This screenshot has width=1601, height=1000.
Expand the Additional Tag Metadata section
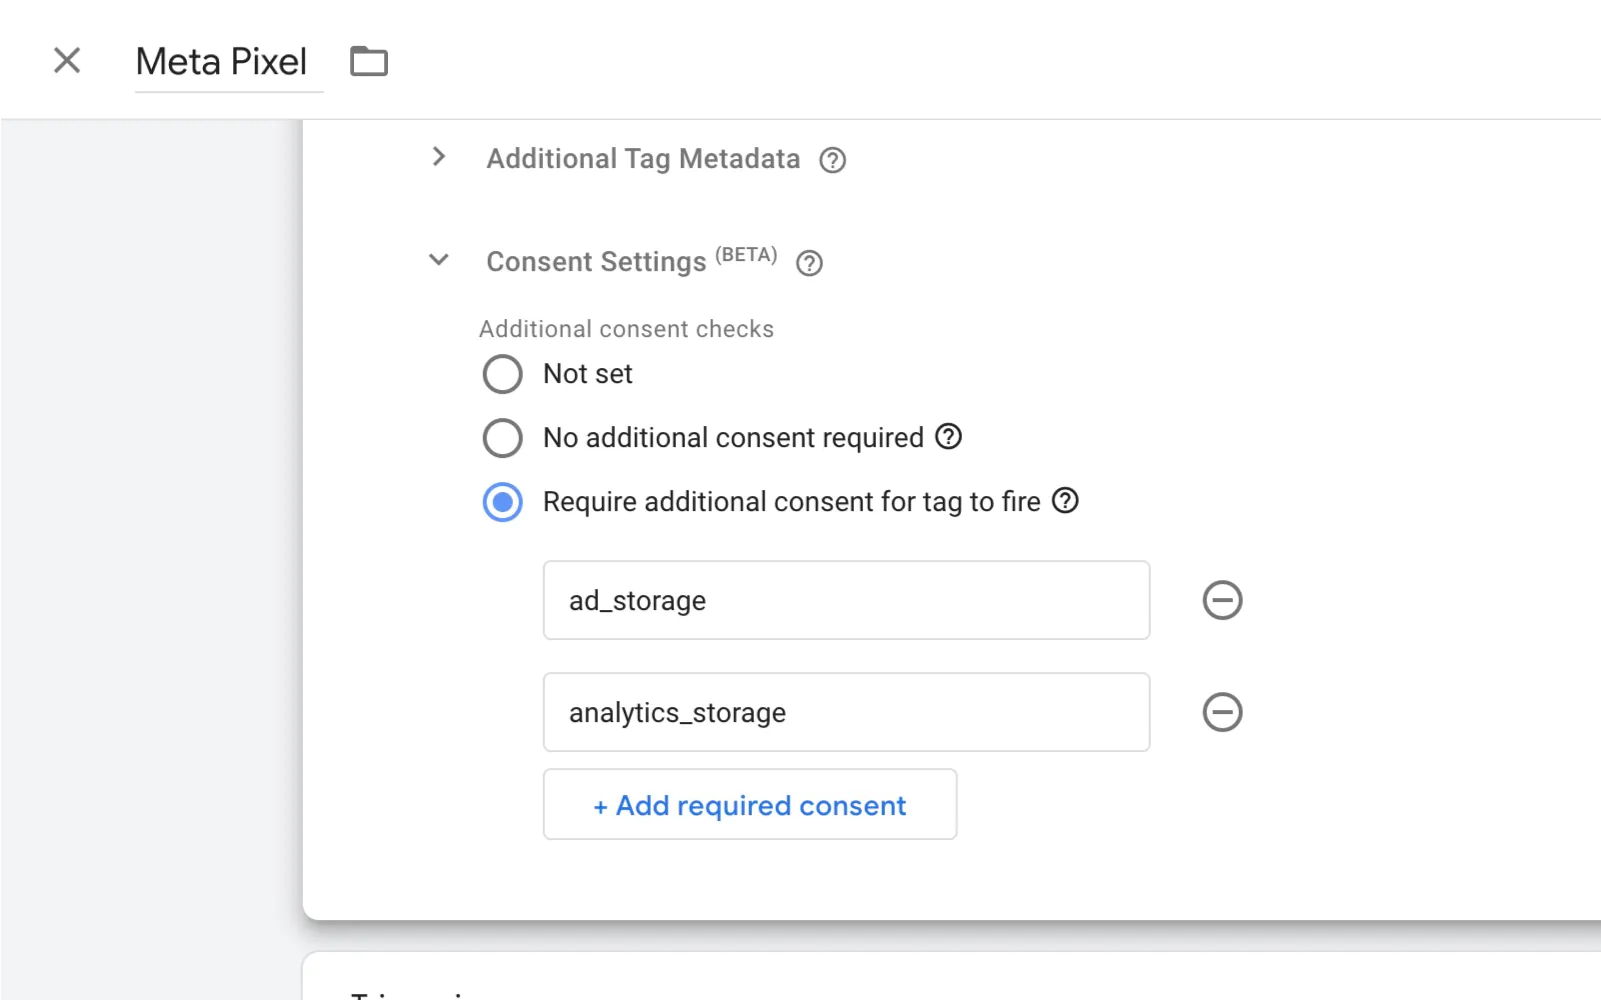438,157
